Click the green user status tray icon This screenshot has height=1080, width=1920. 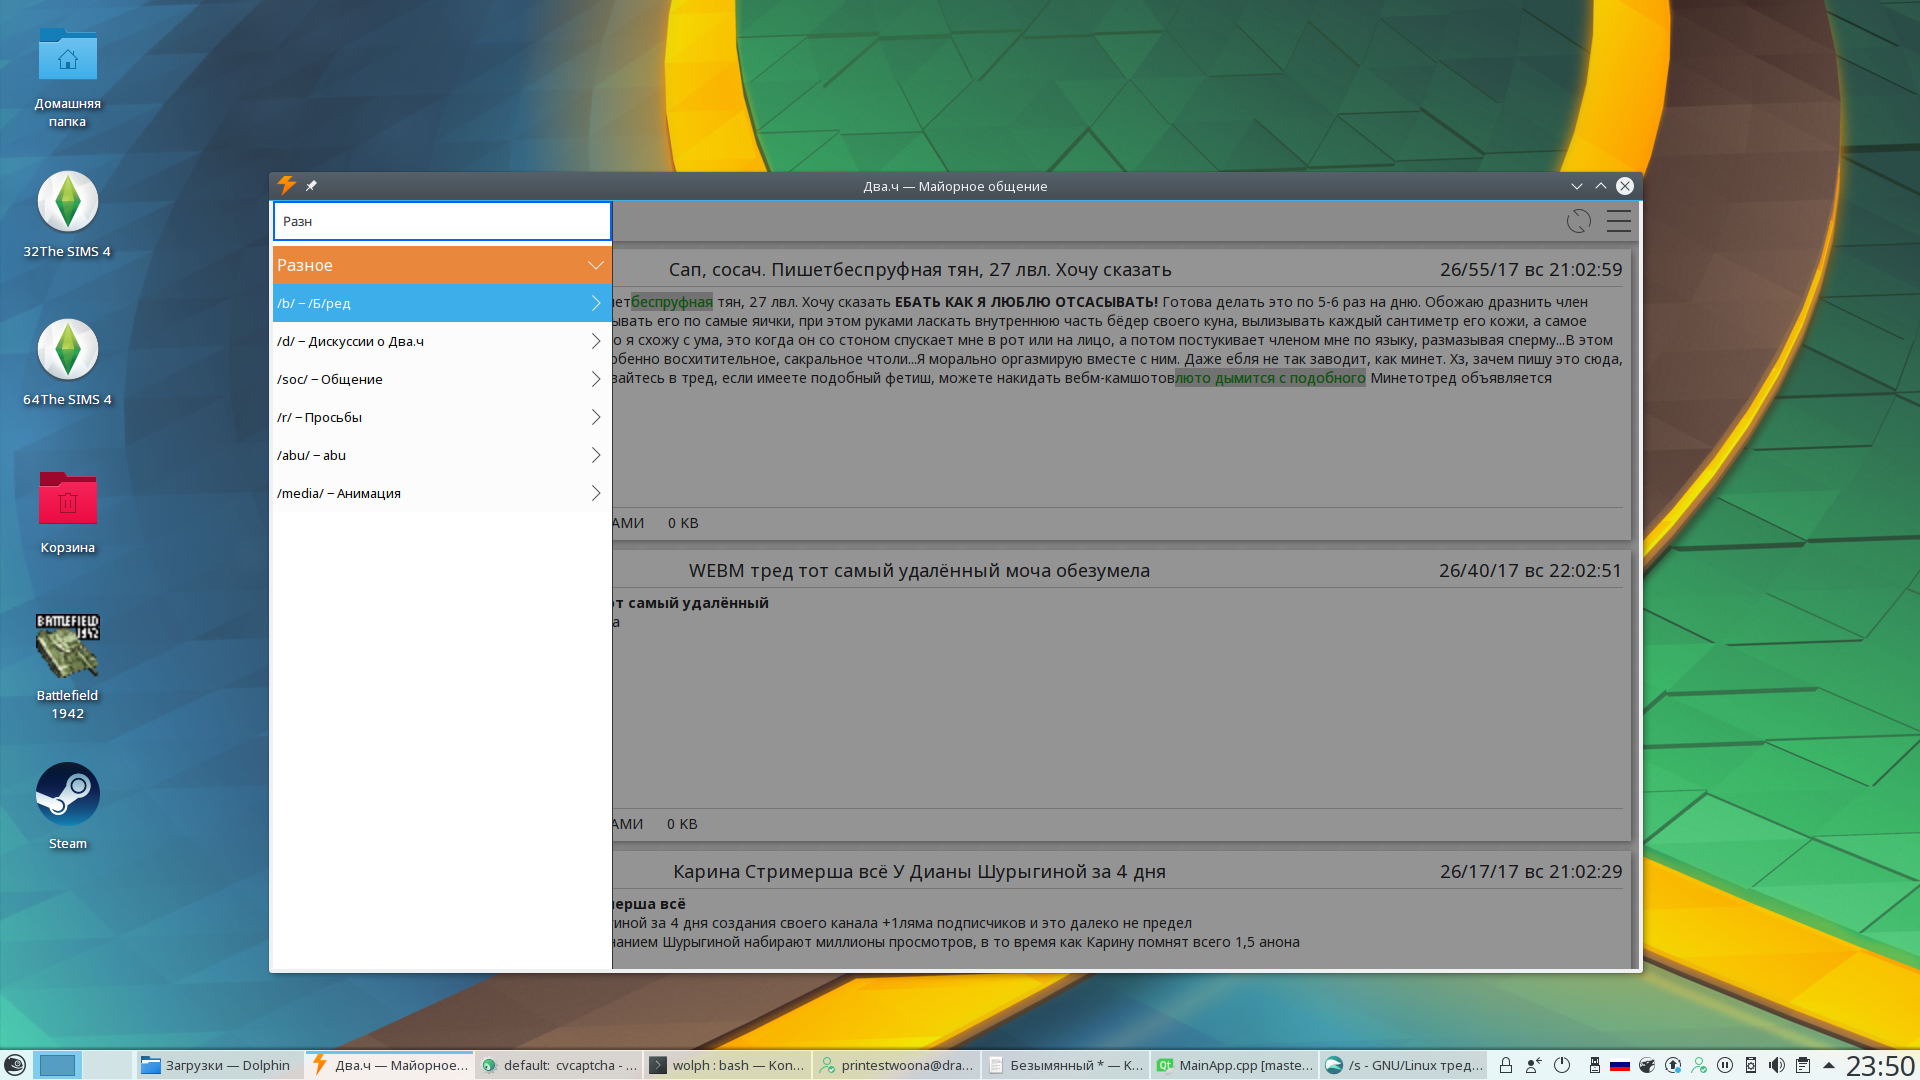(1699, 1065)
